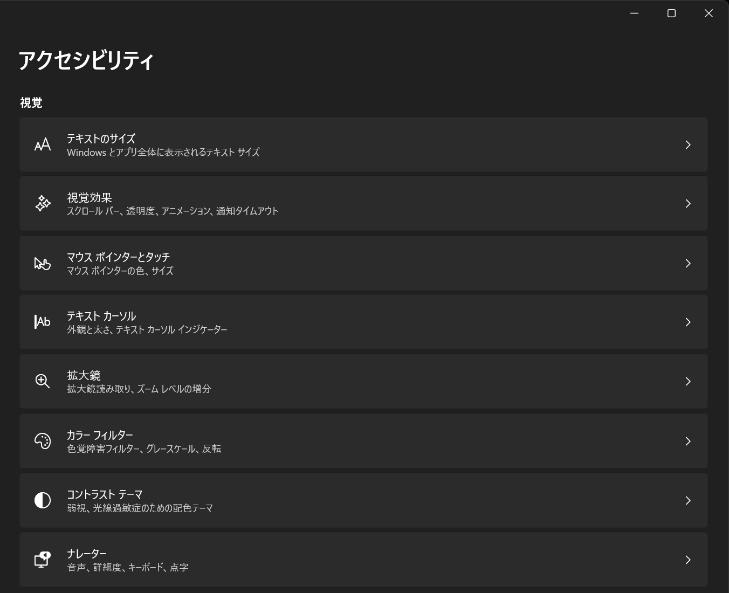Viewport: 729px width, 593px height.
Task: Click chevron on テキスト カーソル row
Action: pos(688,322)
